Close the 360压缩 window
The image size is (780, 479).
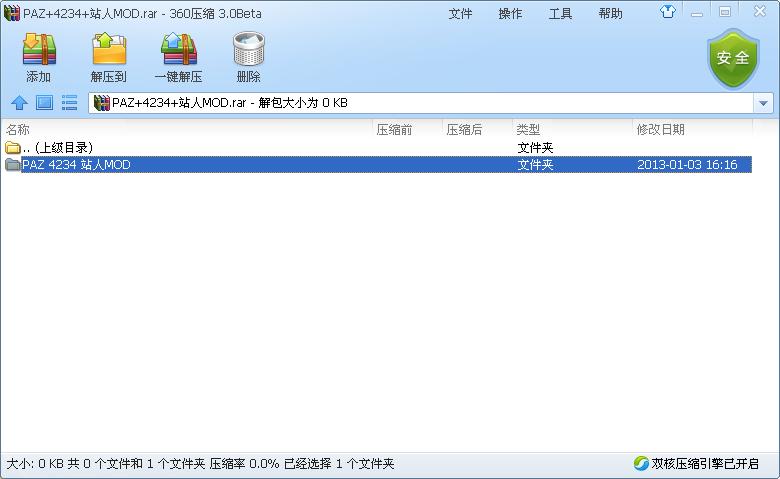click(760, 11)
